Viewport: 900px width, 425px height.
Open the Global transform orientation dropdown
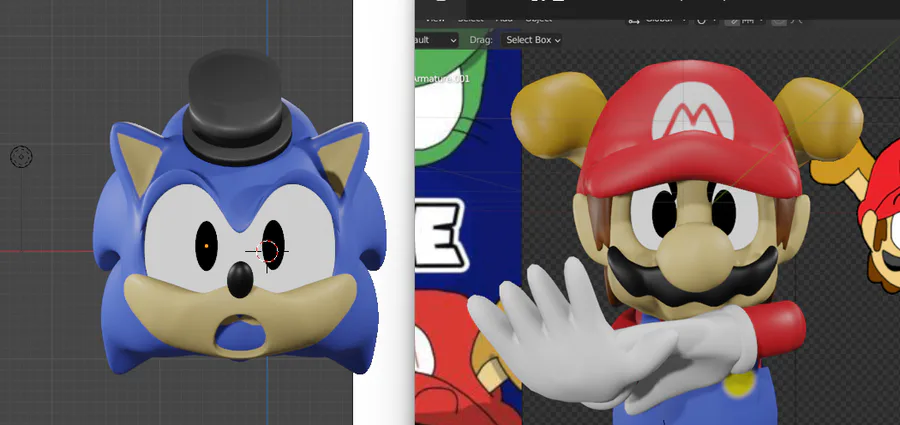pyautogui.click(x=657, y=20)
